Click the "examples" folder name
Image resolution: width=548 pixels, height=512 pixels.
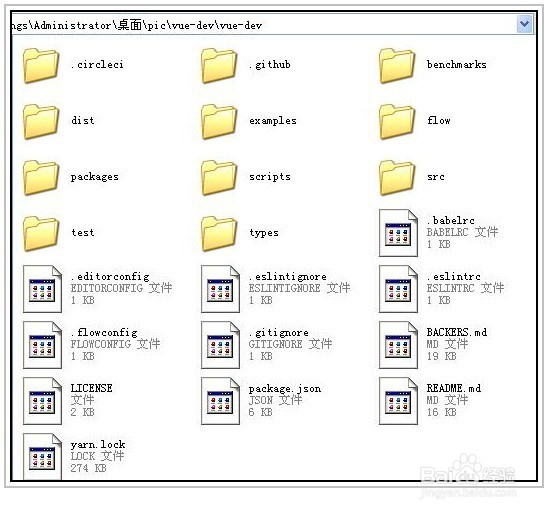point(273,121)
